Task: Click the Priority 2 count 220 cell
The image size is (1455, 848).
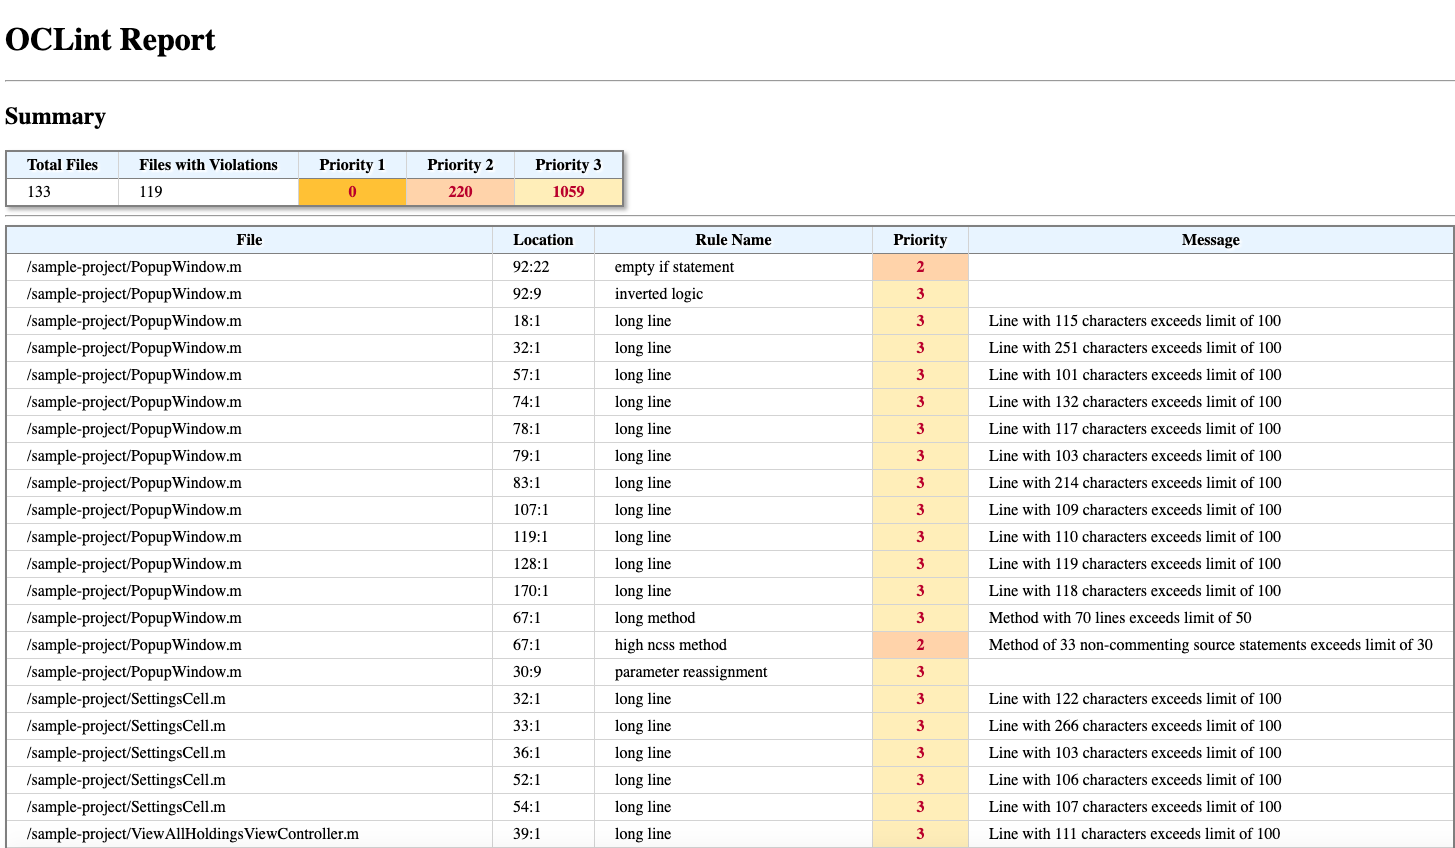Action: (x=460, y=192)
